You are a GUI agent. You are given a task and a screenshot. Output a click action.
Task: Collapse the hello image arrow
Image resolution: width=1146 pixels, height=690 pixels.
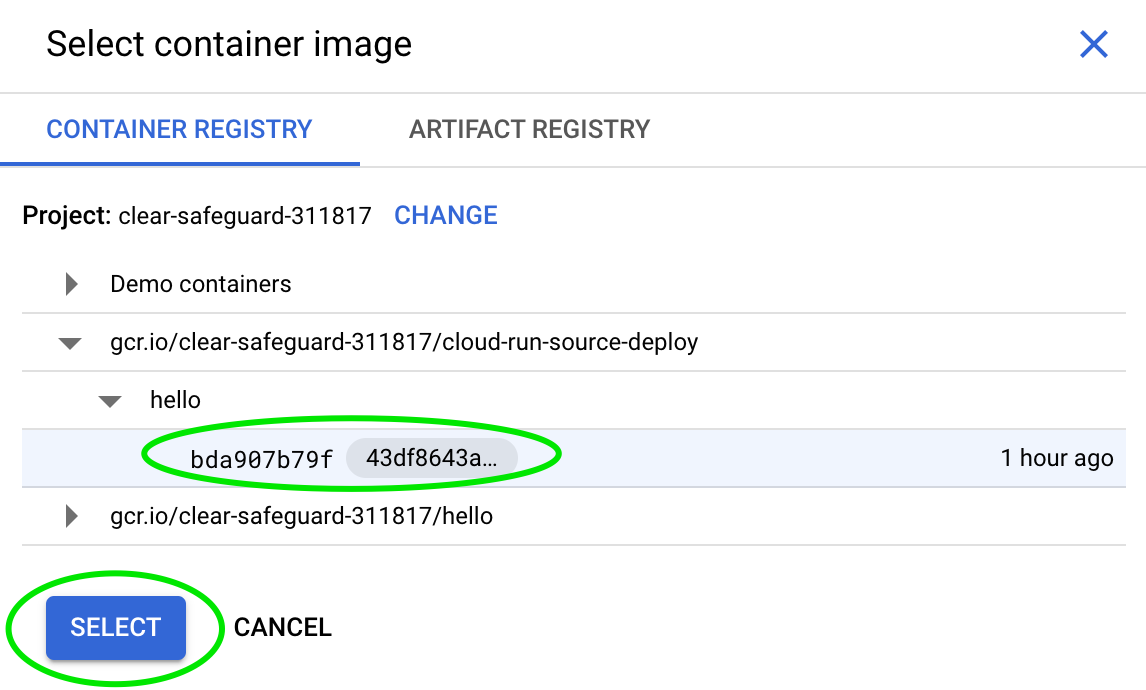click(110, 401)
